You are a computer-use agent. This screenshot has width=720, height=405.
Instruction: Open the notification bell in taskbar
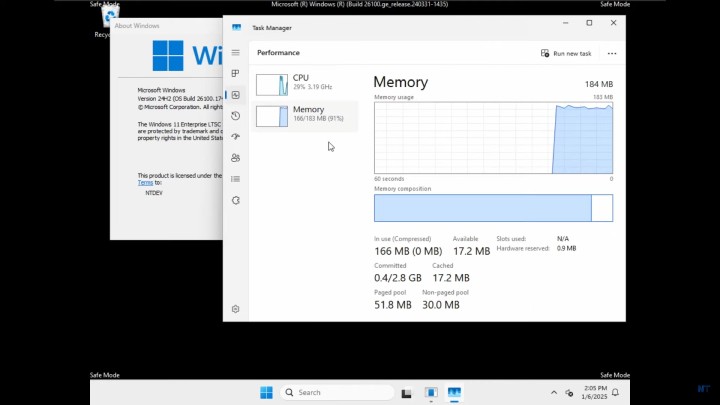[615, 393]
